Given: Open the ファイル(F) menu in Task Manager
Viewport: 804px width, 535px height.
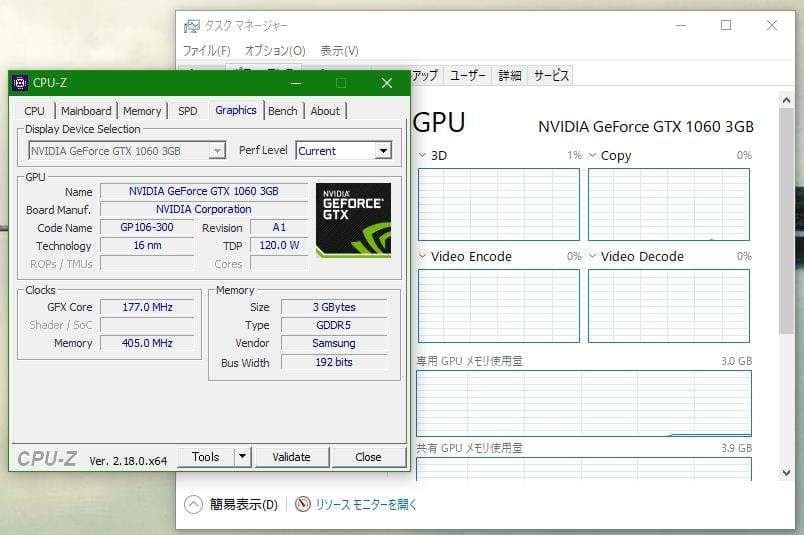Looking at the screenshot, I should coord(207,50).
